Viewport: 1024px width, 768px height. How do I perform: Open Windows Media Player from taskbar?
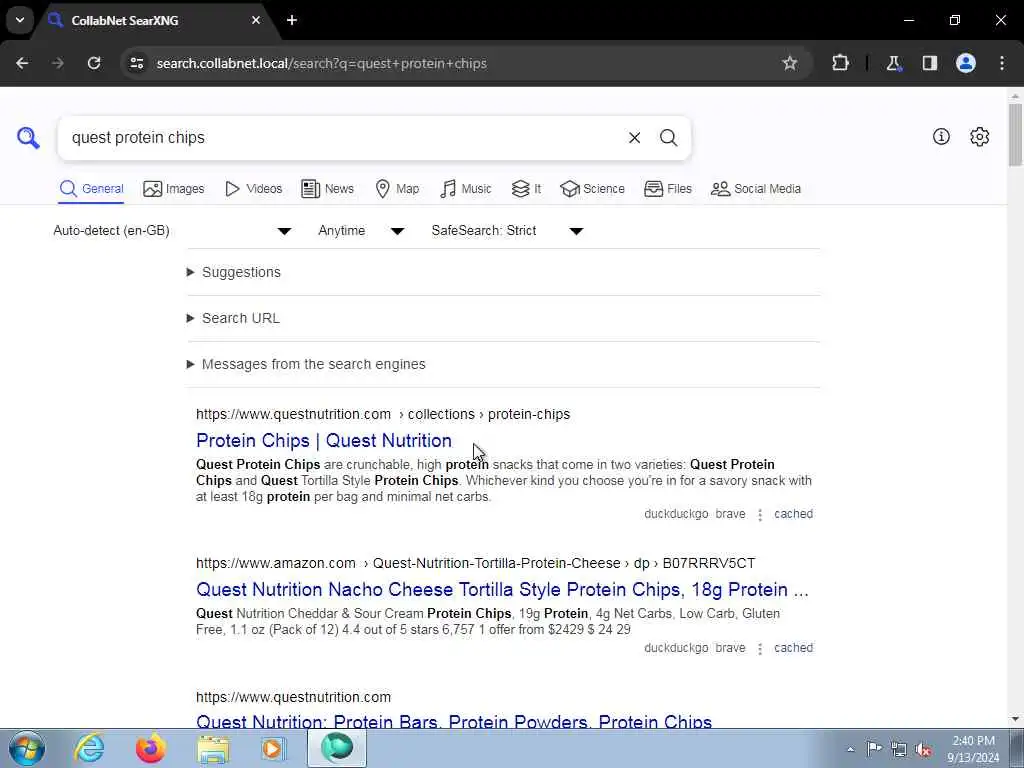tap(273, 748)
